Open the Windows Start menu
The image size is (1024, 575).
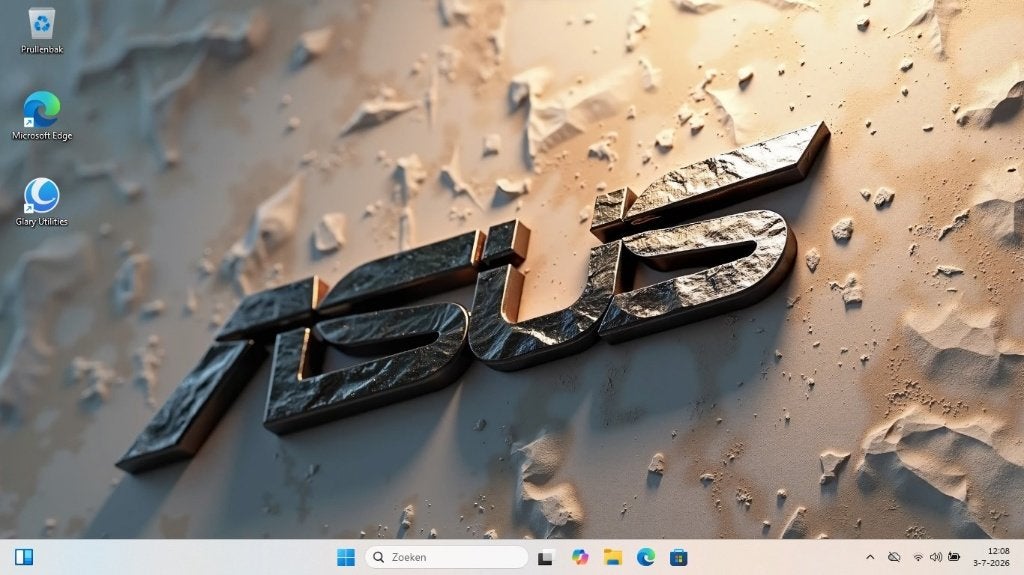click(345, 557)
